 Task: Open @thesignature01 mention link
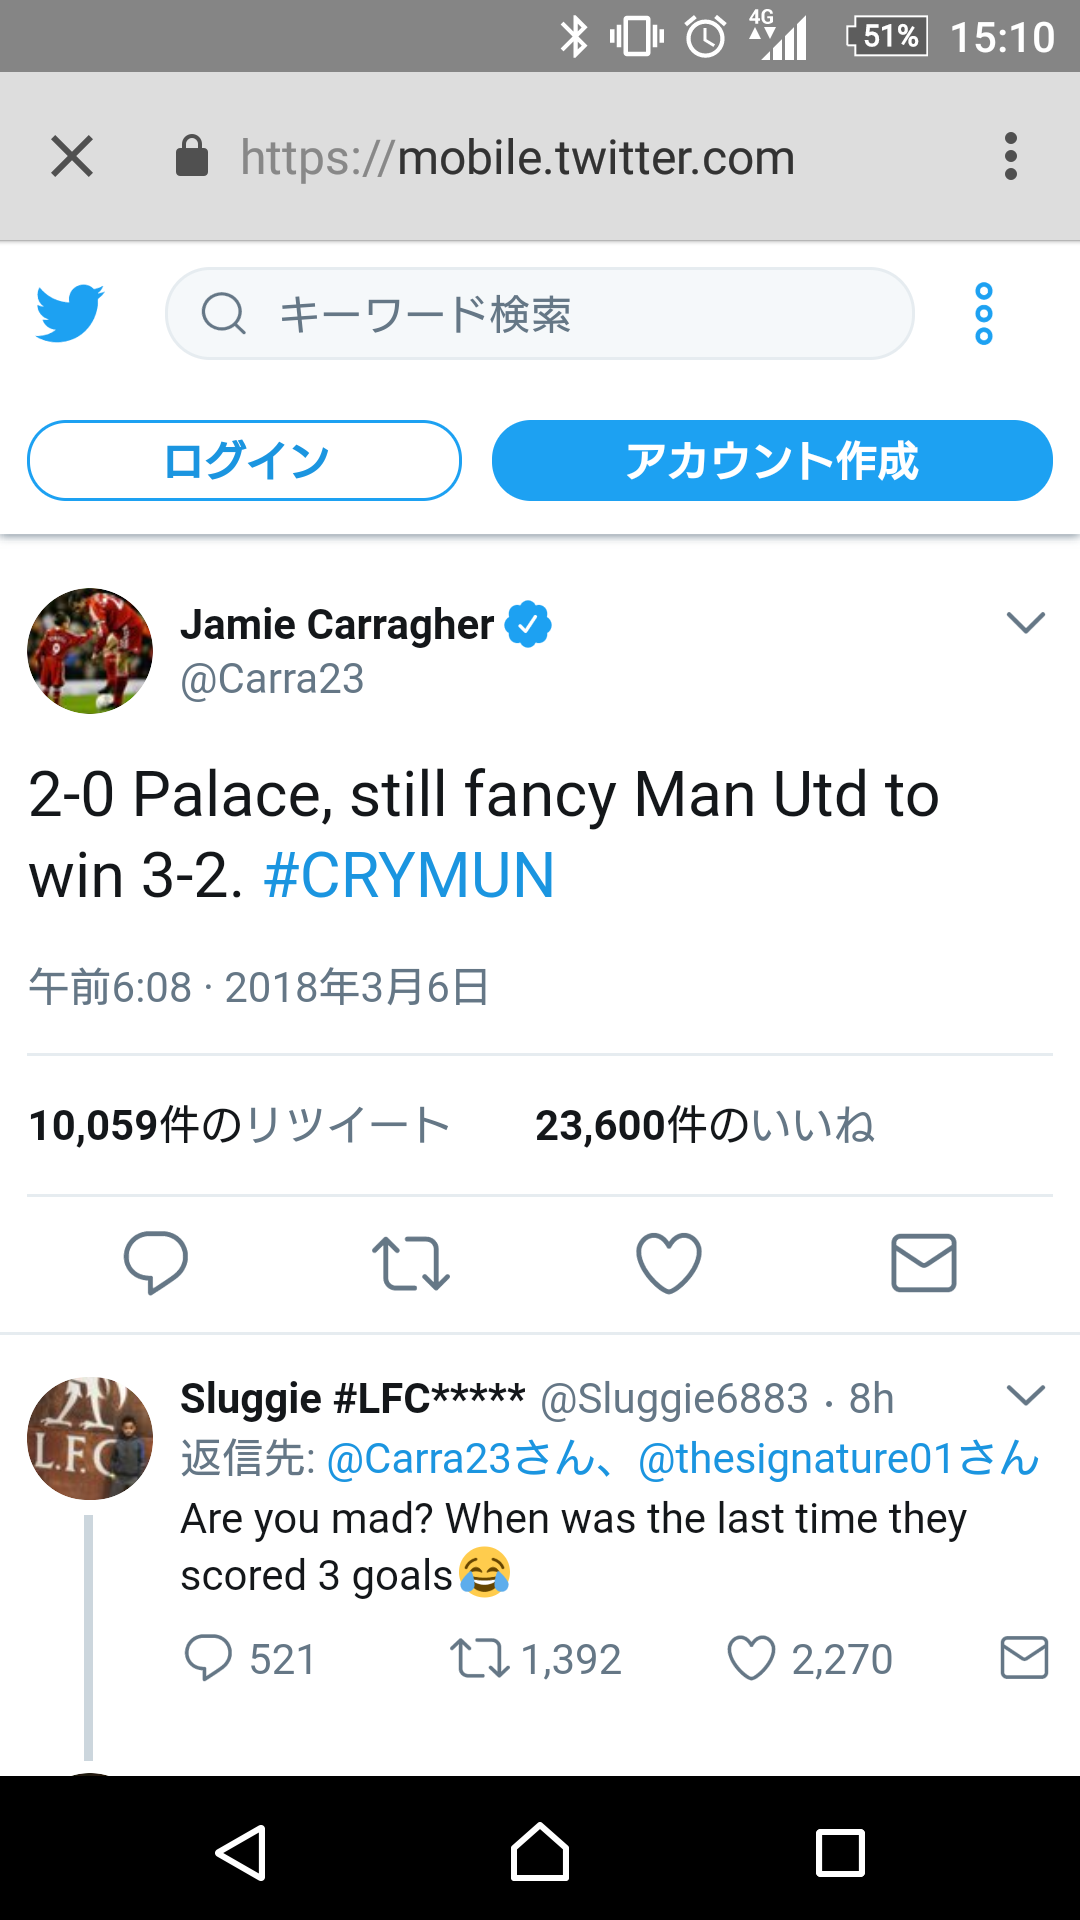[840, 1459]
